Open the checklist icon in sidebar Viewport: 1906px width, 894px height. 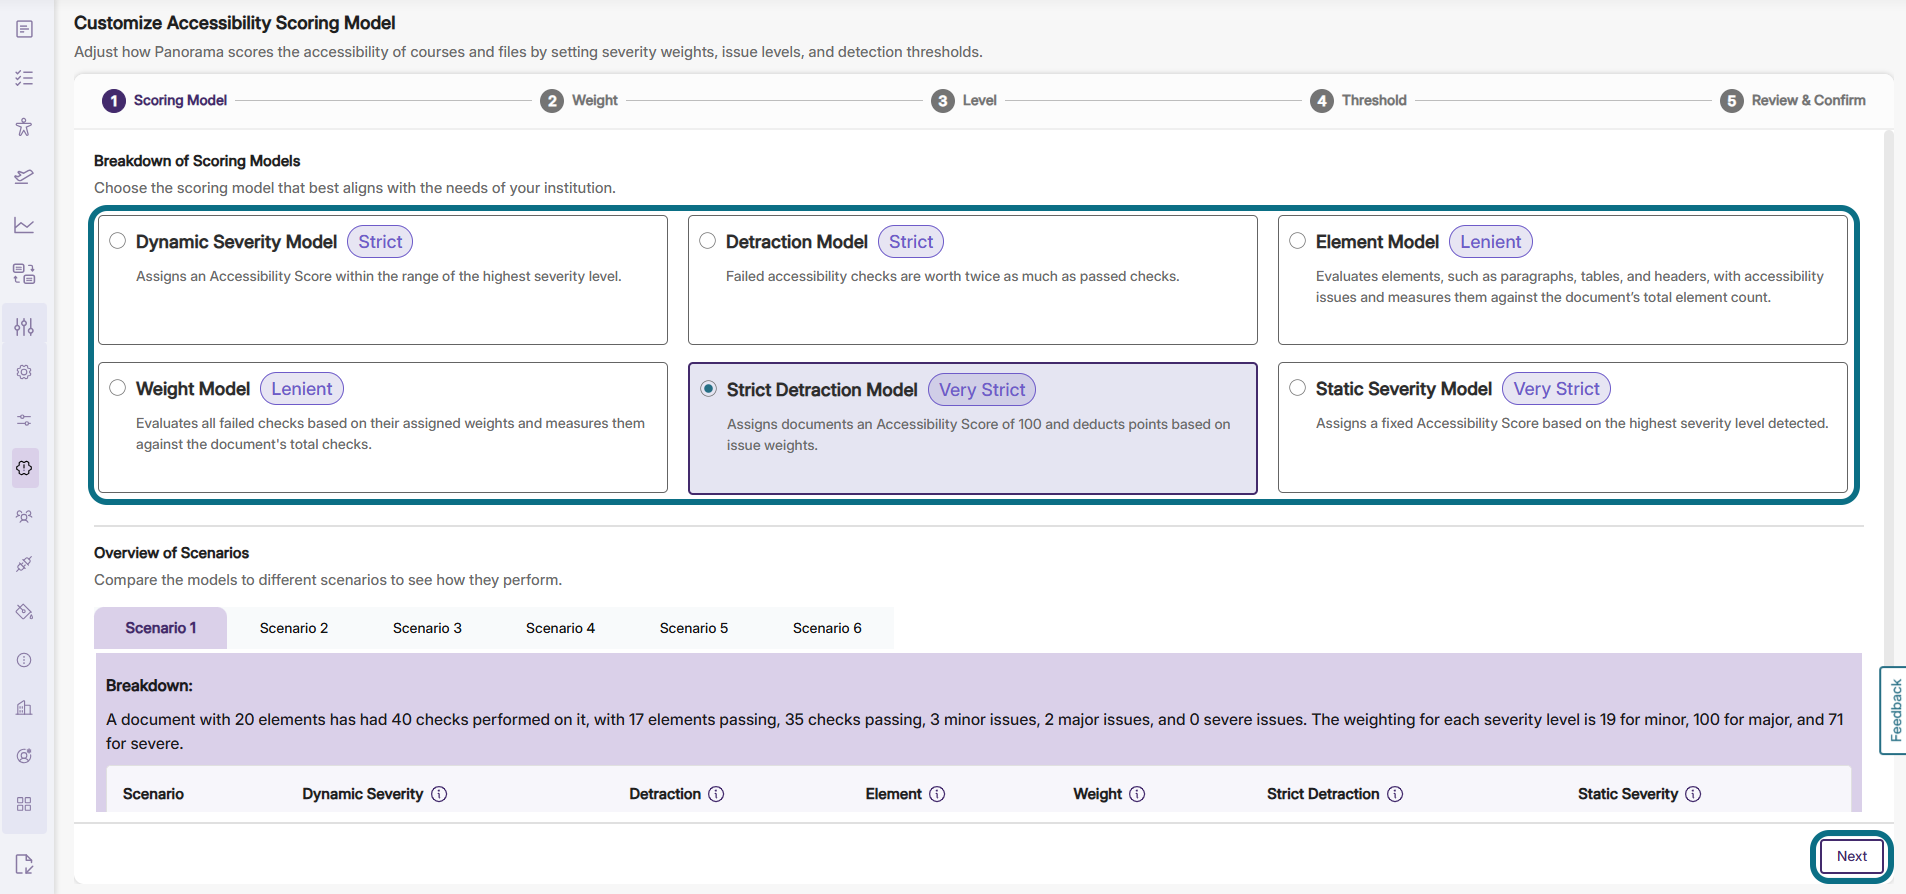[24, 78]
